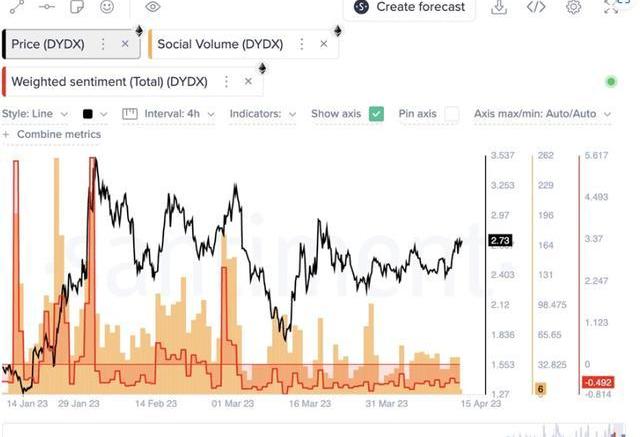Open the Style: Line dropdown

(36, 114)
